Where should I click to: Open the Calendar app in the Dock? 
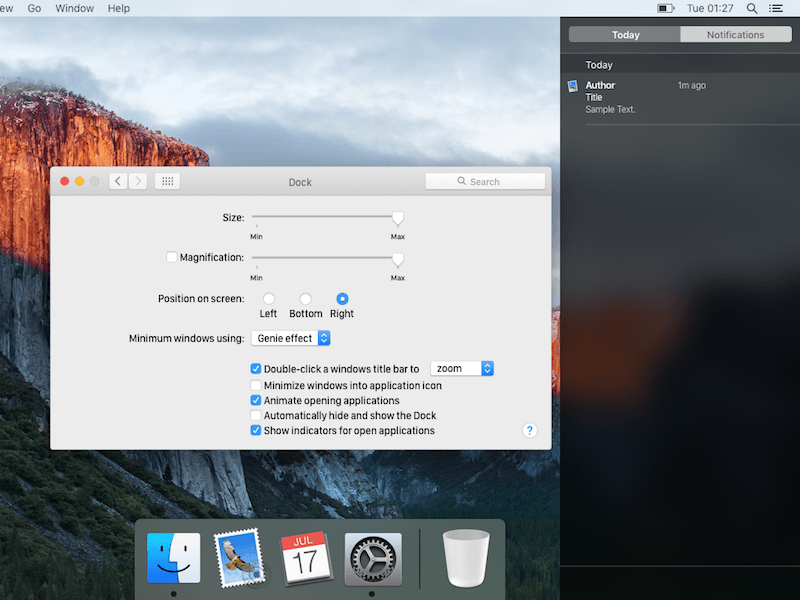[305, 558]
